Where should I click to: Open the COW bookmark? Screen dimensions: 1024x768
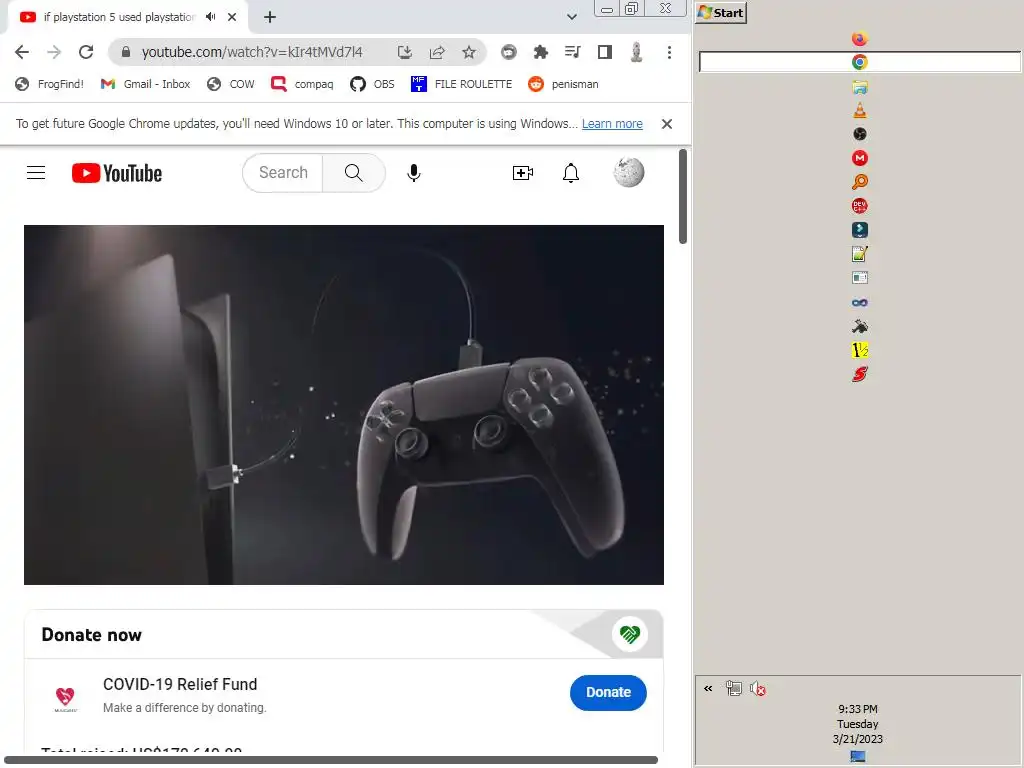coord(231,84)
